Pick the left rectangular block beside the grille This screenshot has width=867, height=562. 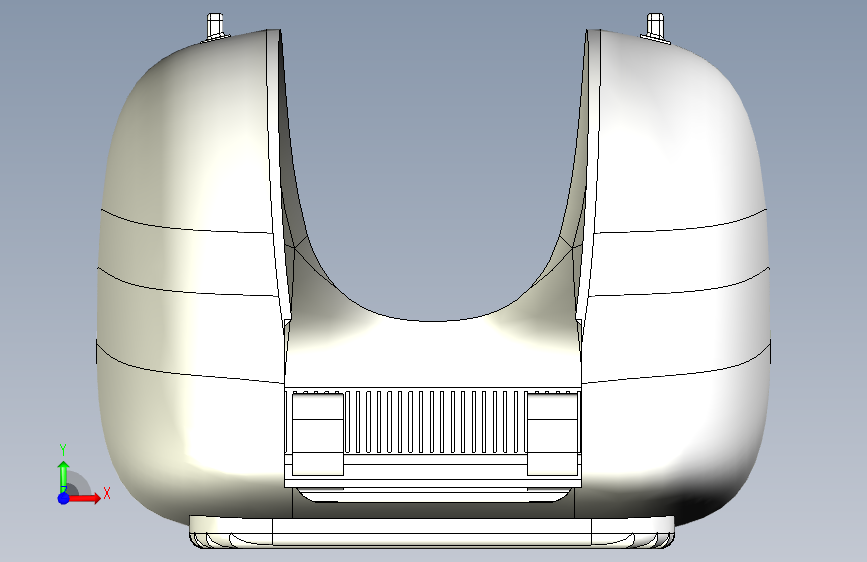coord(317,434)
